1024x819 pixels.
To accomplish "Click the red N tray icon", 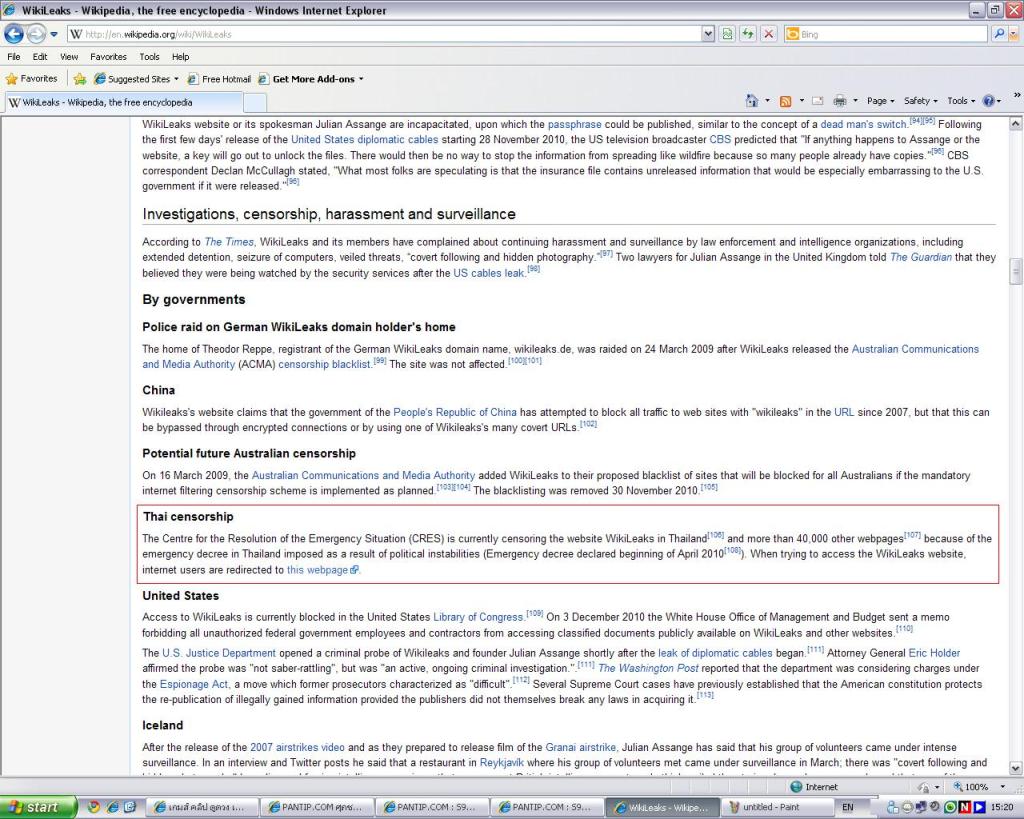I will pyautogui.click(x=965, y=807).
